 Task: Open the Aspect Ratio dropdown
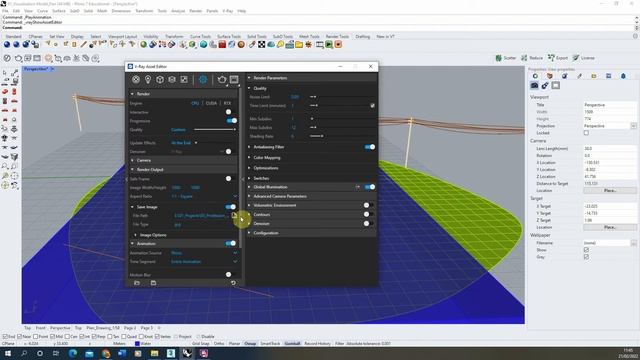(235, 196)
